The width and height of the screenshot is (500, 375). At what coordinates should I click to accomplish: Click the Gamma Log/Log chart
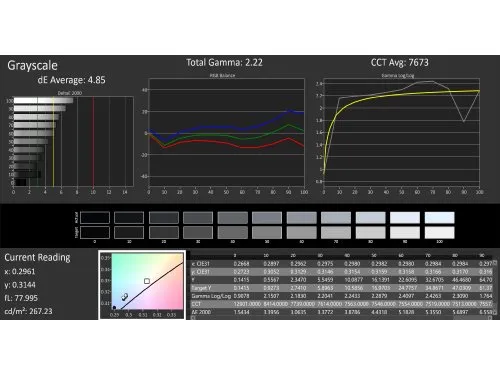click(x=402, y=132)
